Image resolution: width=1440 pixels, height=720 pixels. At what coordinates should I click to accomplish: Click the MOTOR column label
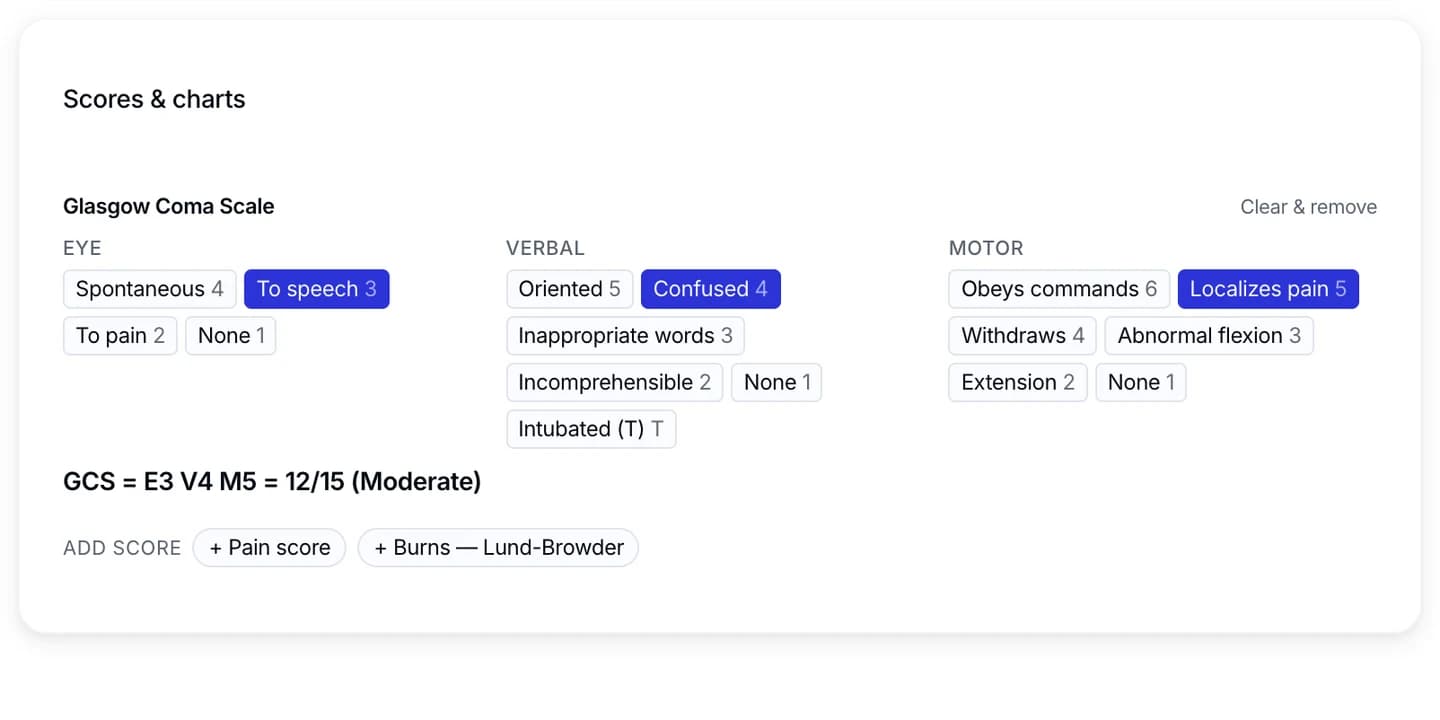click(x=986, y=248)
